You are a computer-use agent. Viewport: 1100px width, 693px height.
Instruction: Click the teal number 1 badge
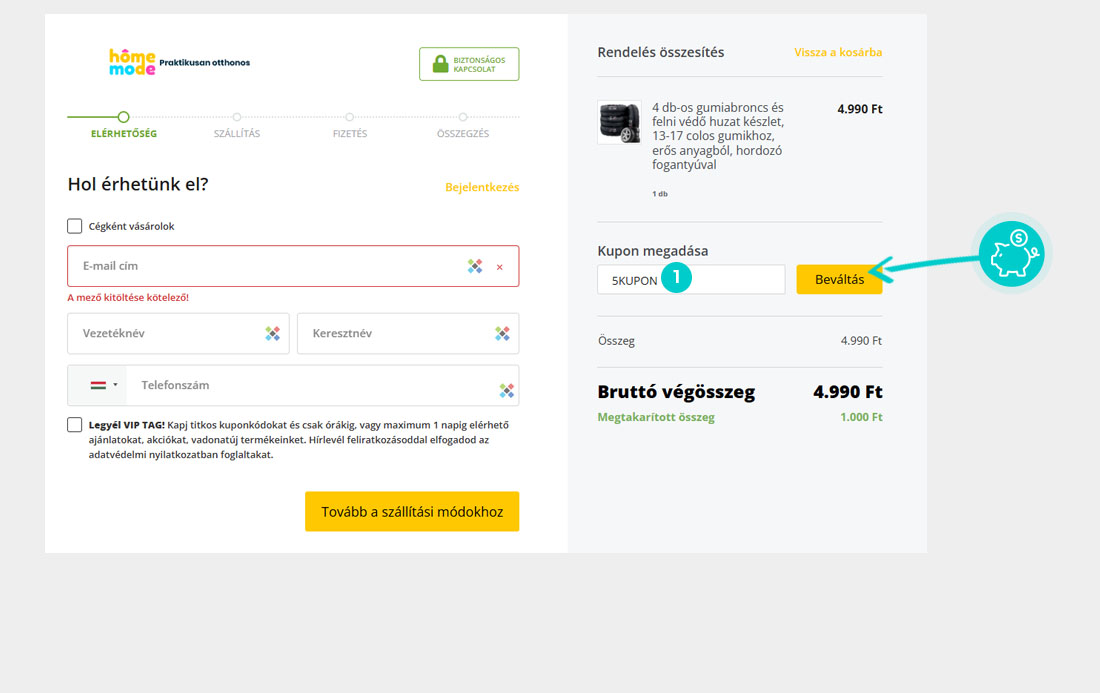click(676, 279)
